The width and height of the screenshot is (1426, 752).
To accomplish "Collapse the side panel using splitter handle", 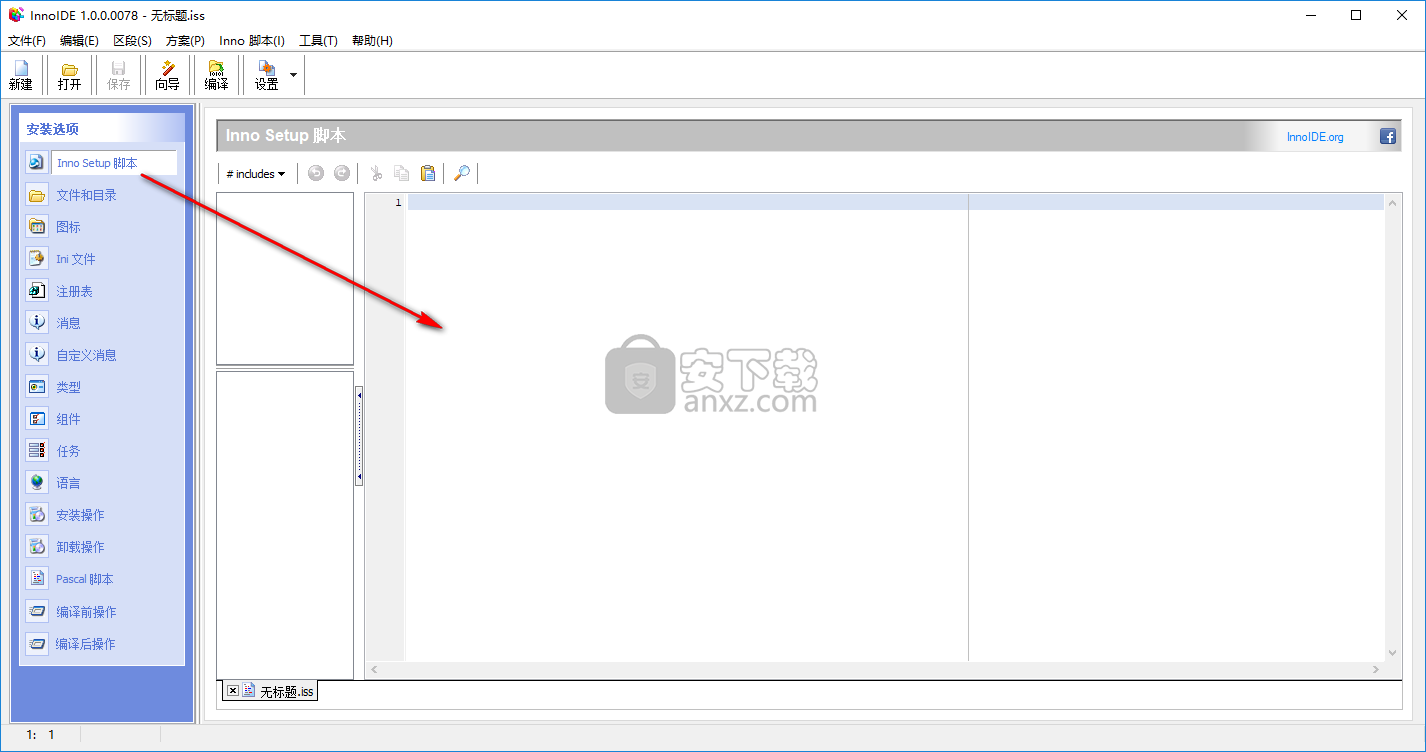I will 359,436.
